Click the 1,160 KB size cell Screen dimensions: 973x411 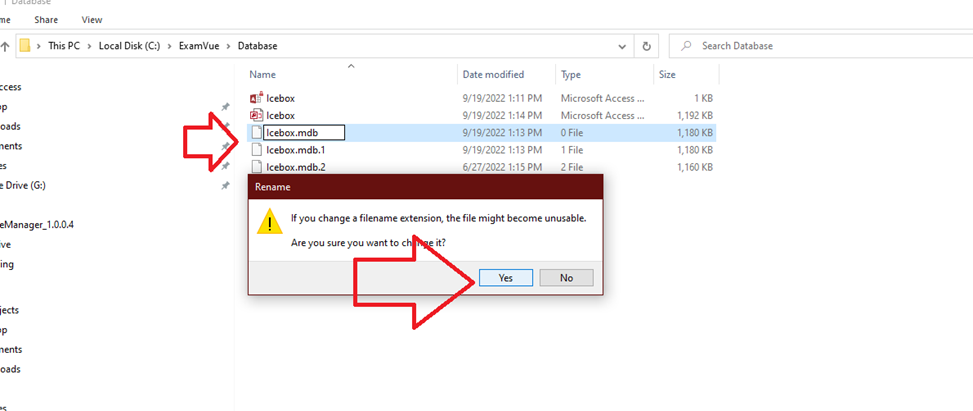693,167
